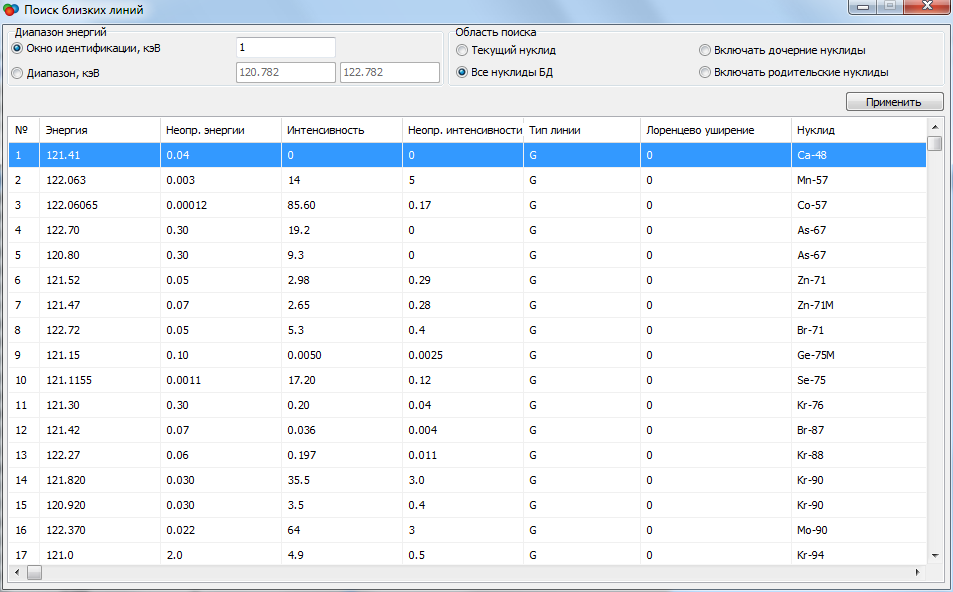Click 'Тип линии' column header
Screen dimensions: 953x592
tap(580, 130)
